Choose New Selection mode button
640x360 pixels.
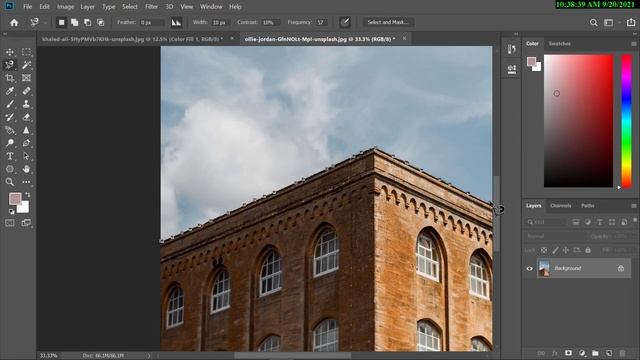point(62,22)
